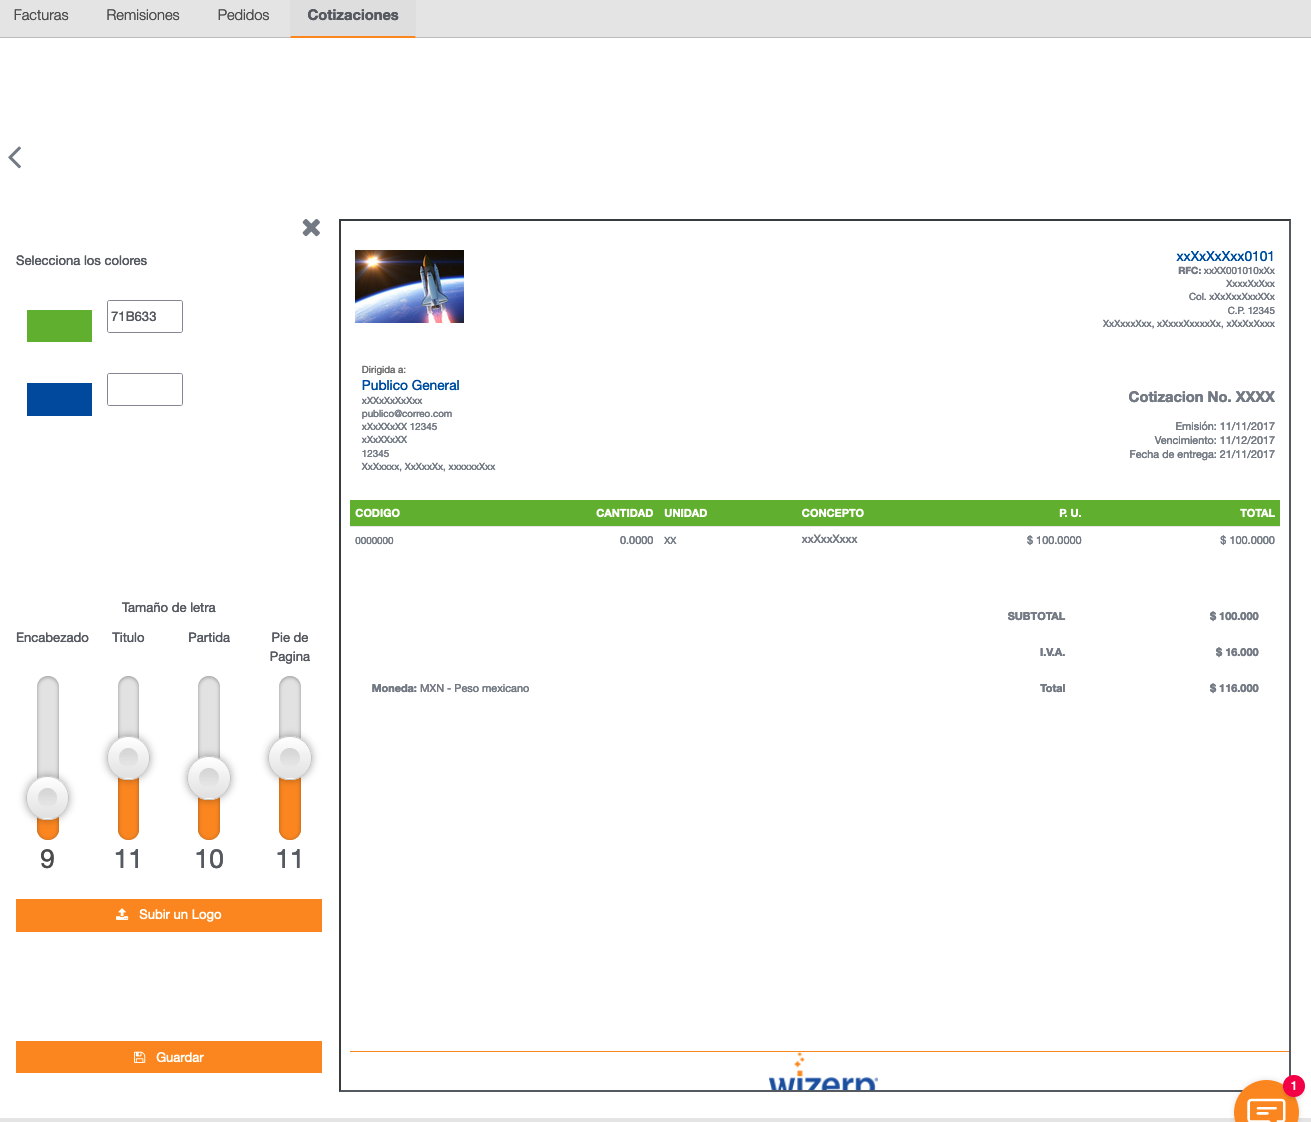Viewport: 1311px width, 1122px height.
Task: Click the company name xxXxXxXxx0101
Action: [x=1225, y=256]
